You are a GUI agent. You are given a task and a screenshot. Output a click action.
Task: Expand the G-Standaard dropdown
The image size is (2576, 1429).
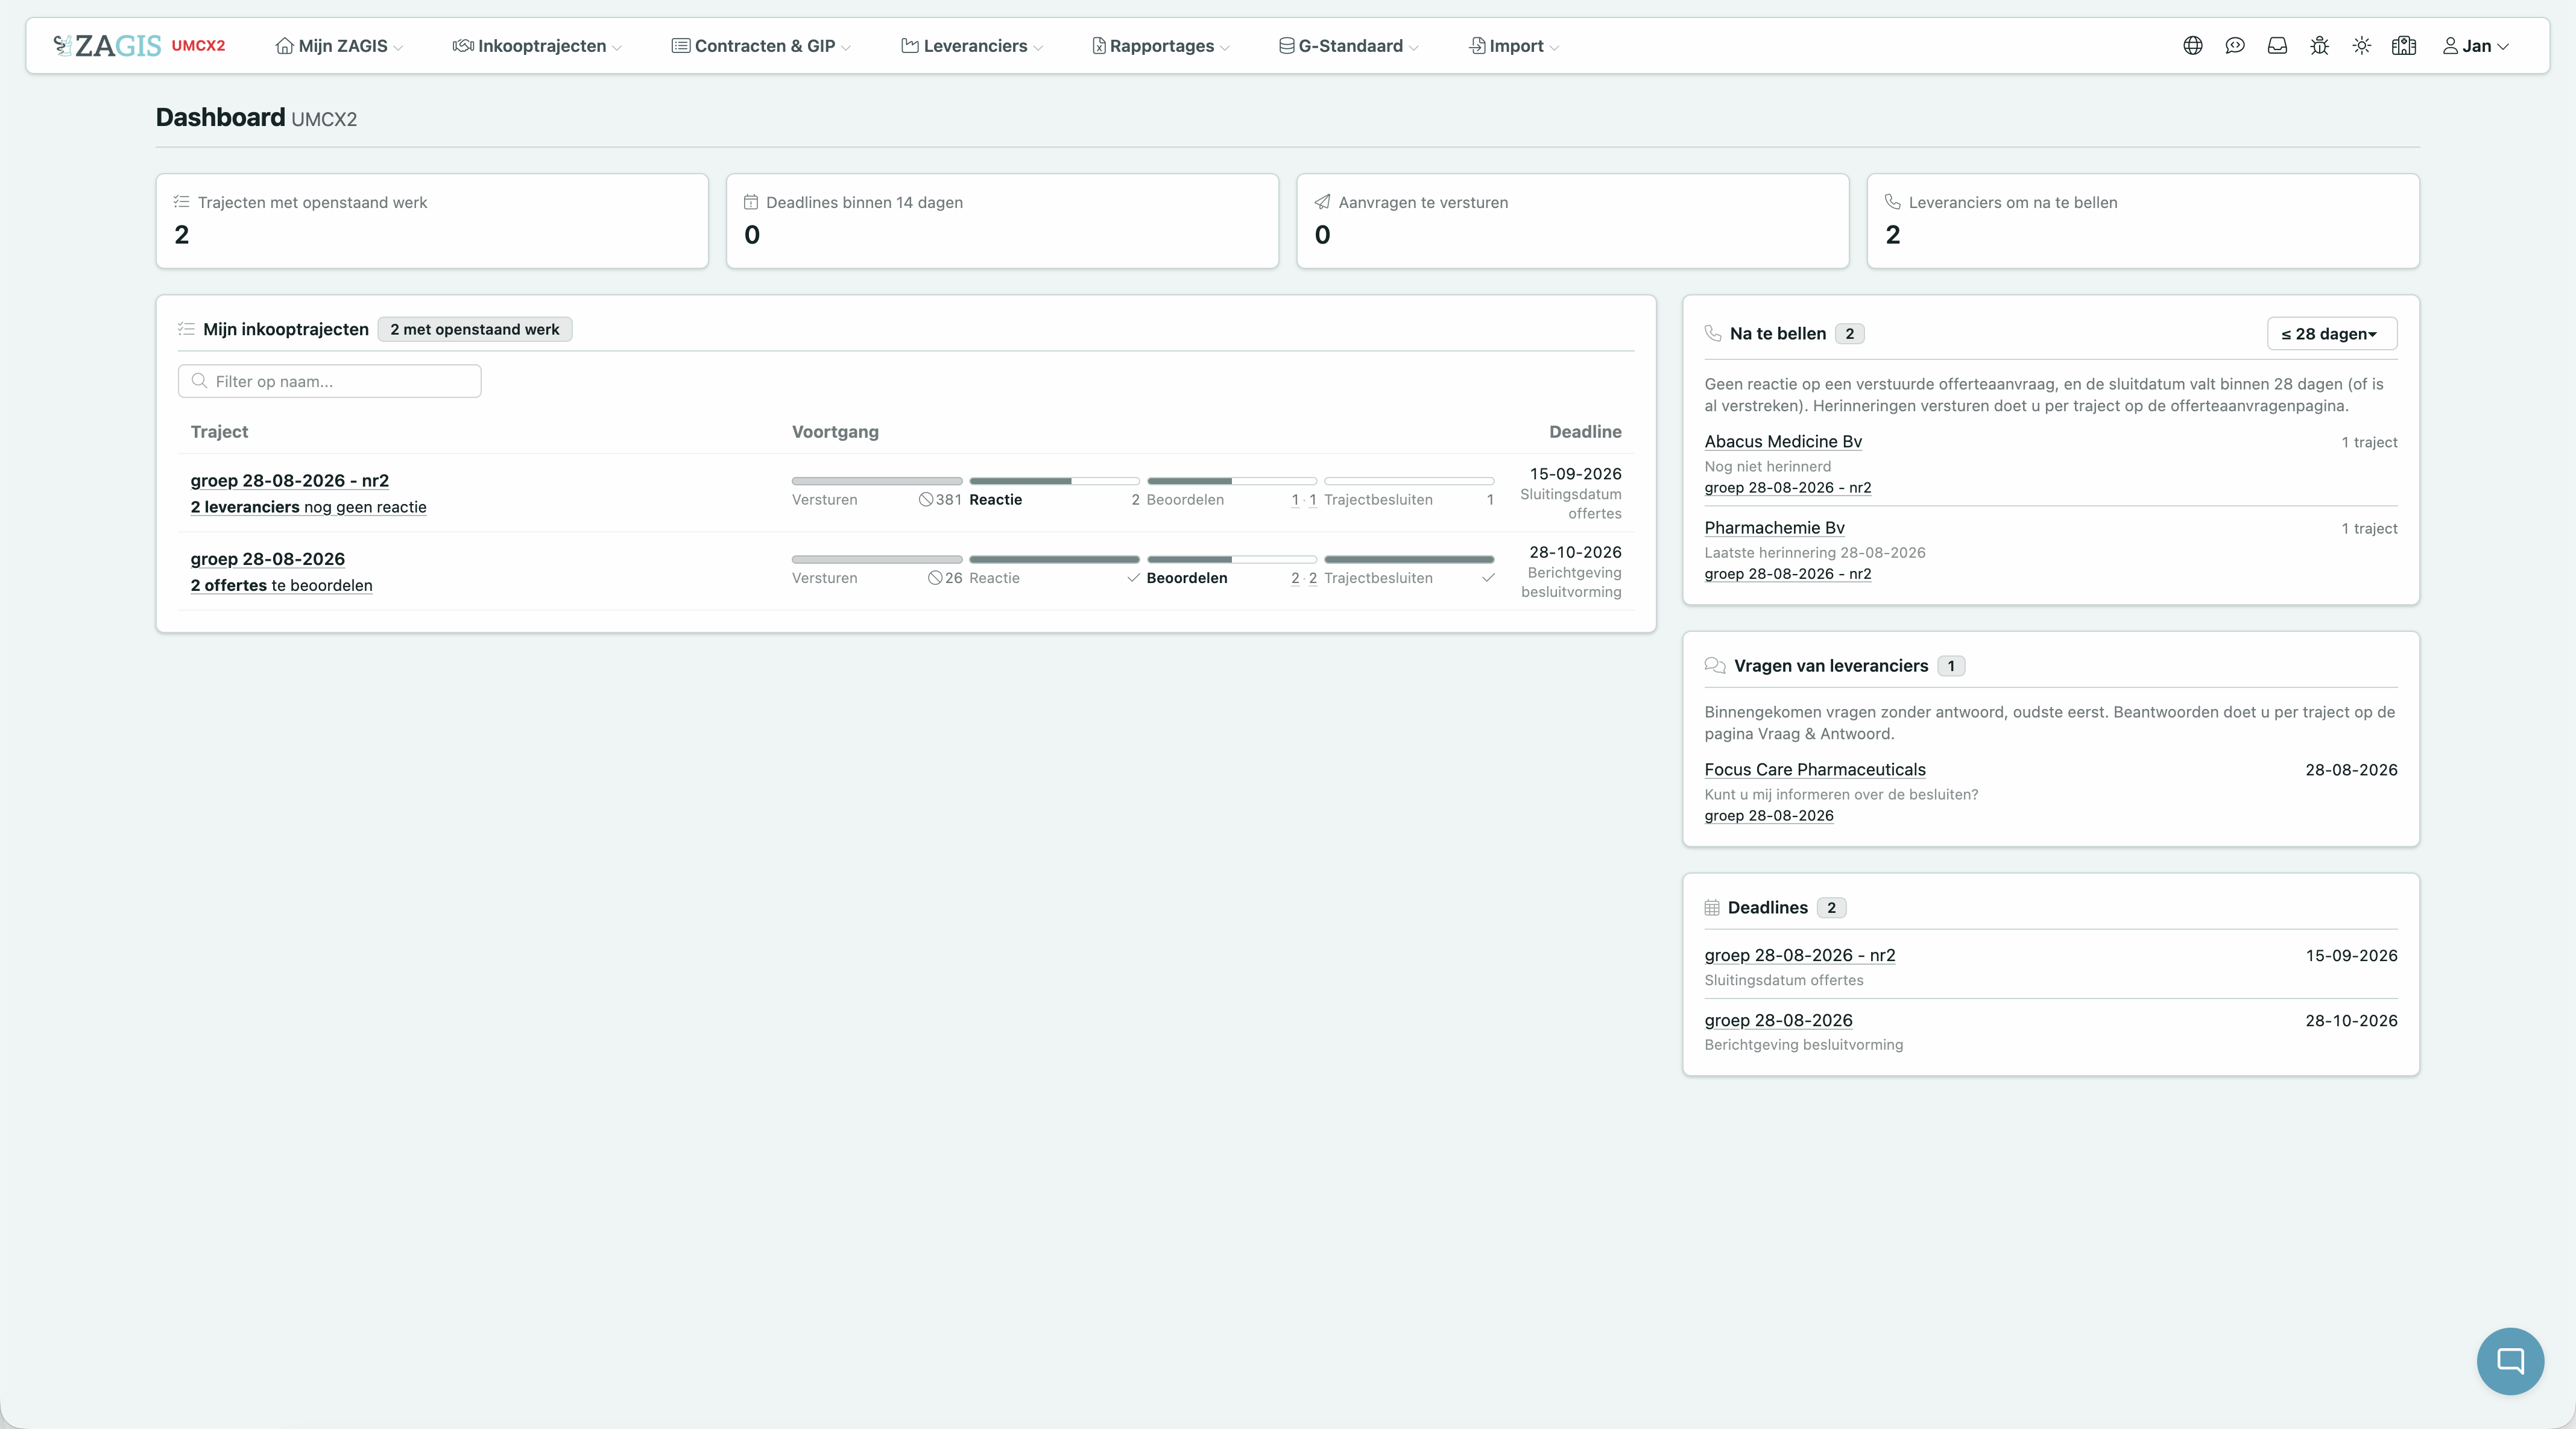[1349, 46]
